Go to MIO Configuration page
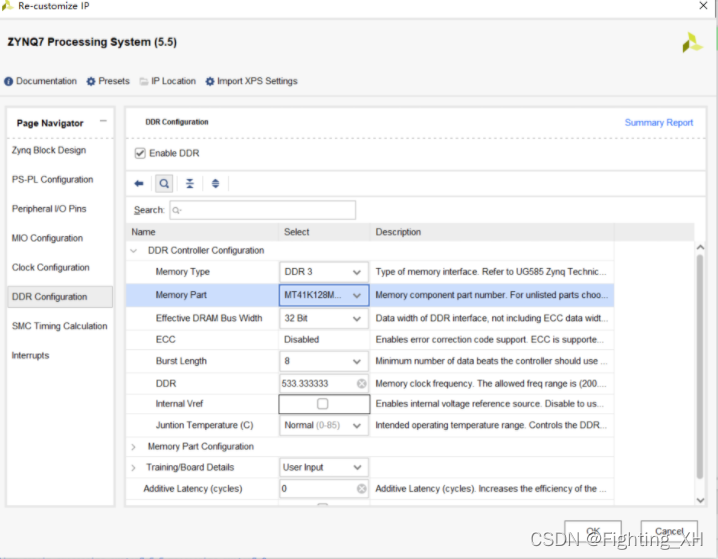The width and height of the screenshot is (718, 559). click(47, 238)
